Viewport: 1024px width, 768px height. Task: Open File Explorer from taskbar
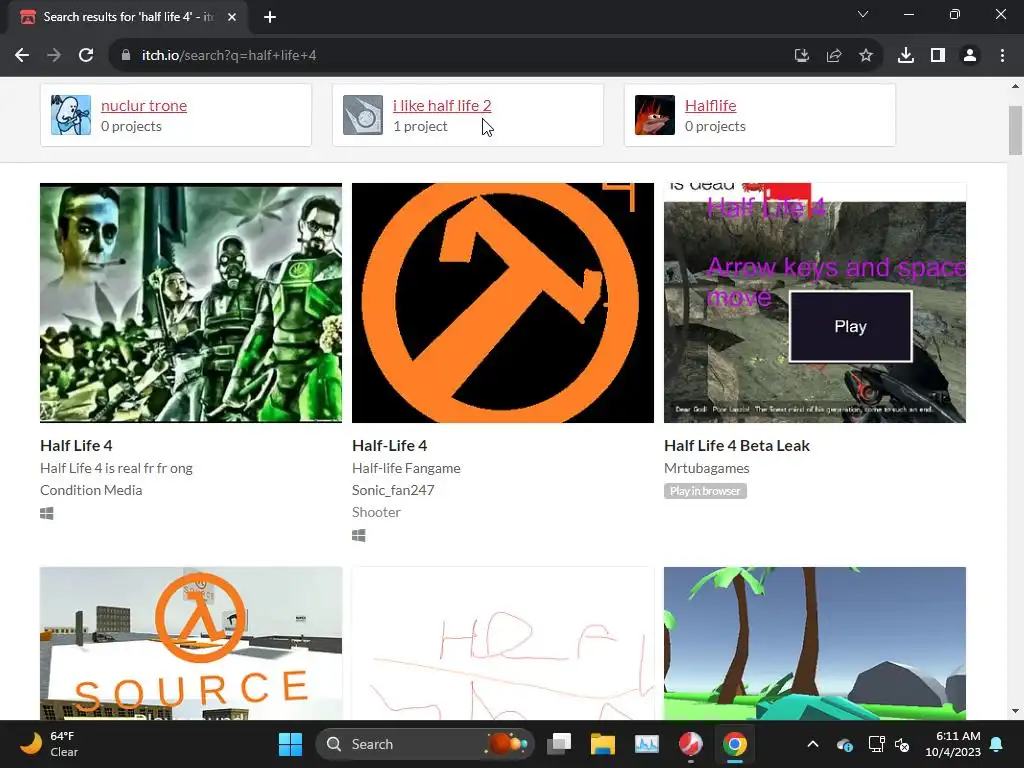click(603, 744)
